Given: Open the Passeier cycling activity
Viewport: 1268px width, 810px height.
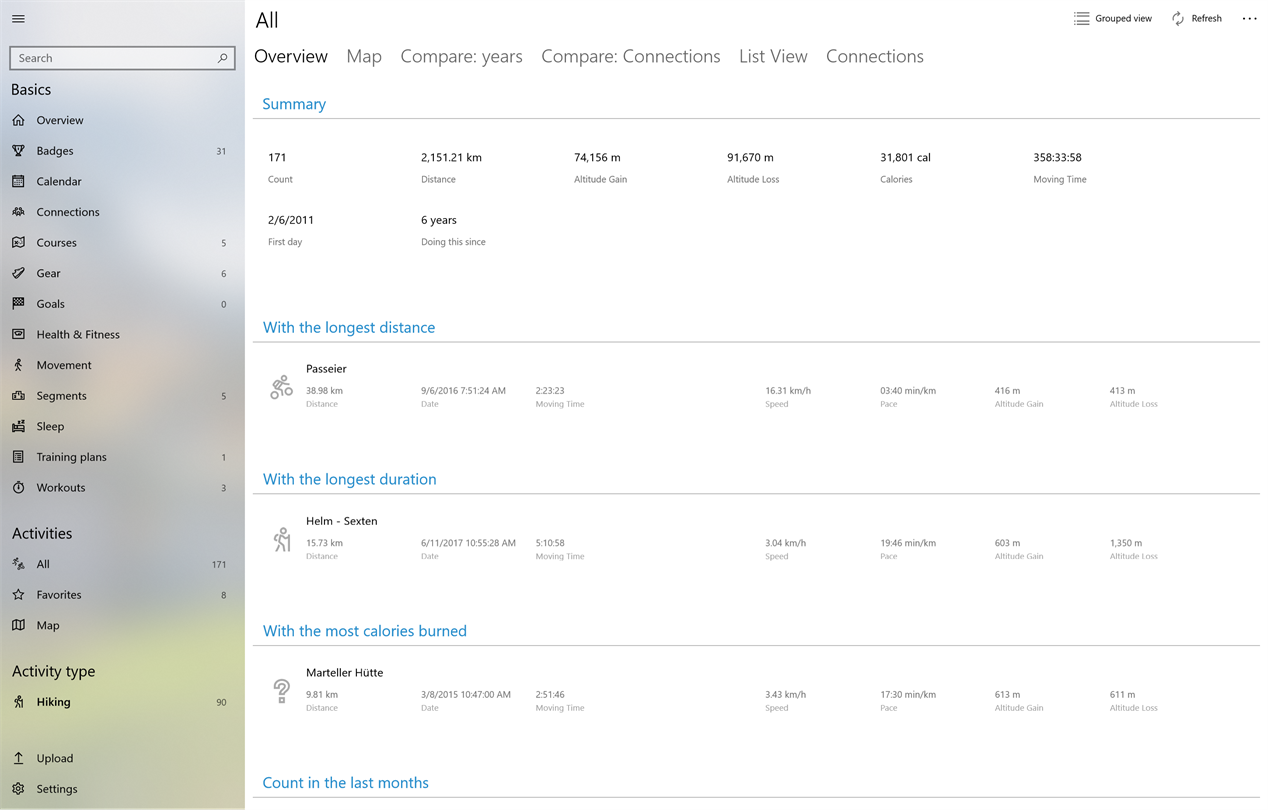Looking at the screenshot, I should (x=326, y=369).
